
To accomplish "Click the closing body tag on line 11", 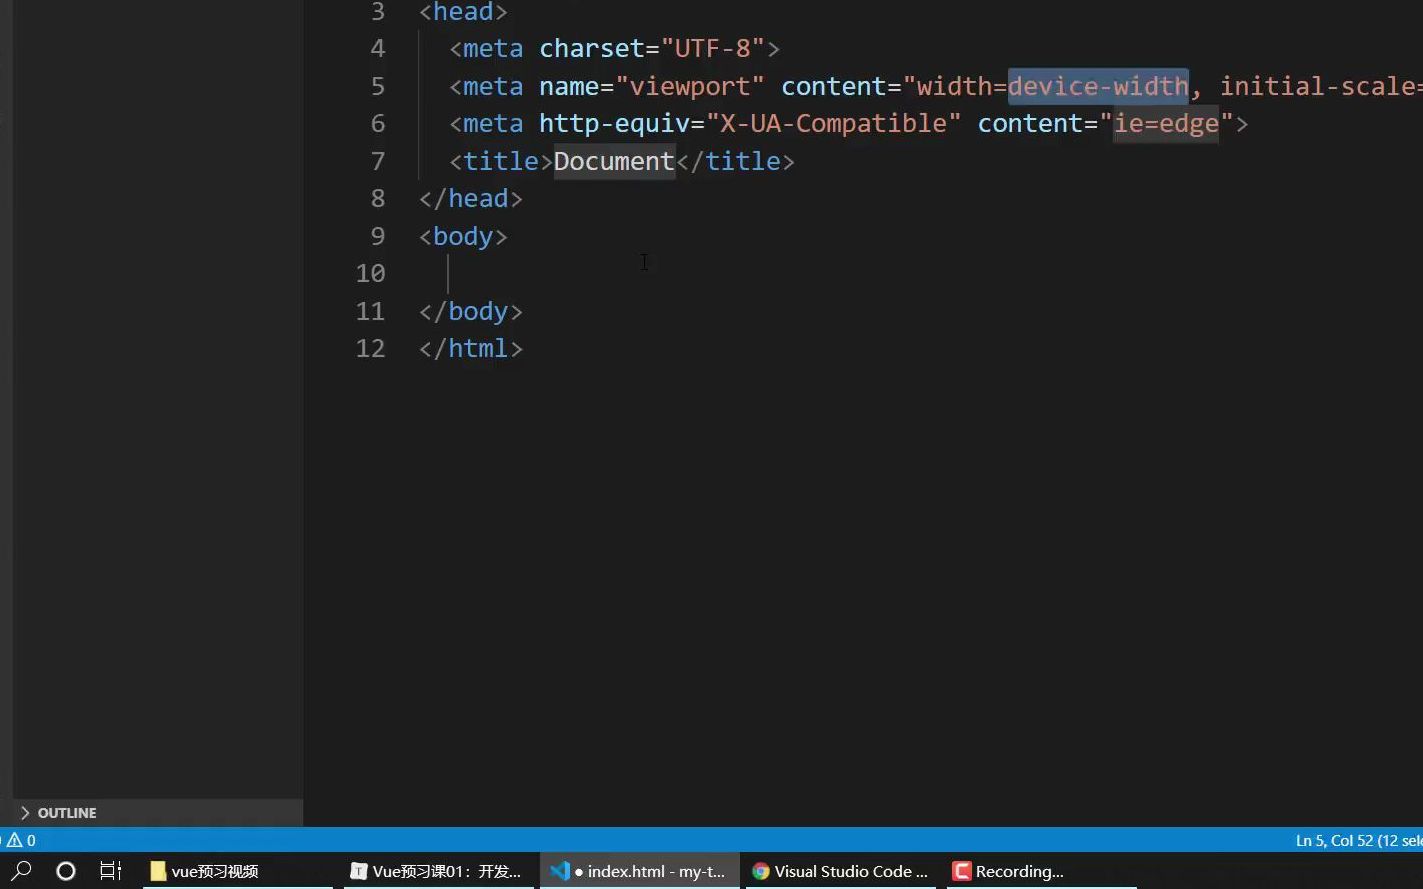I will (x=471, y=311).
